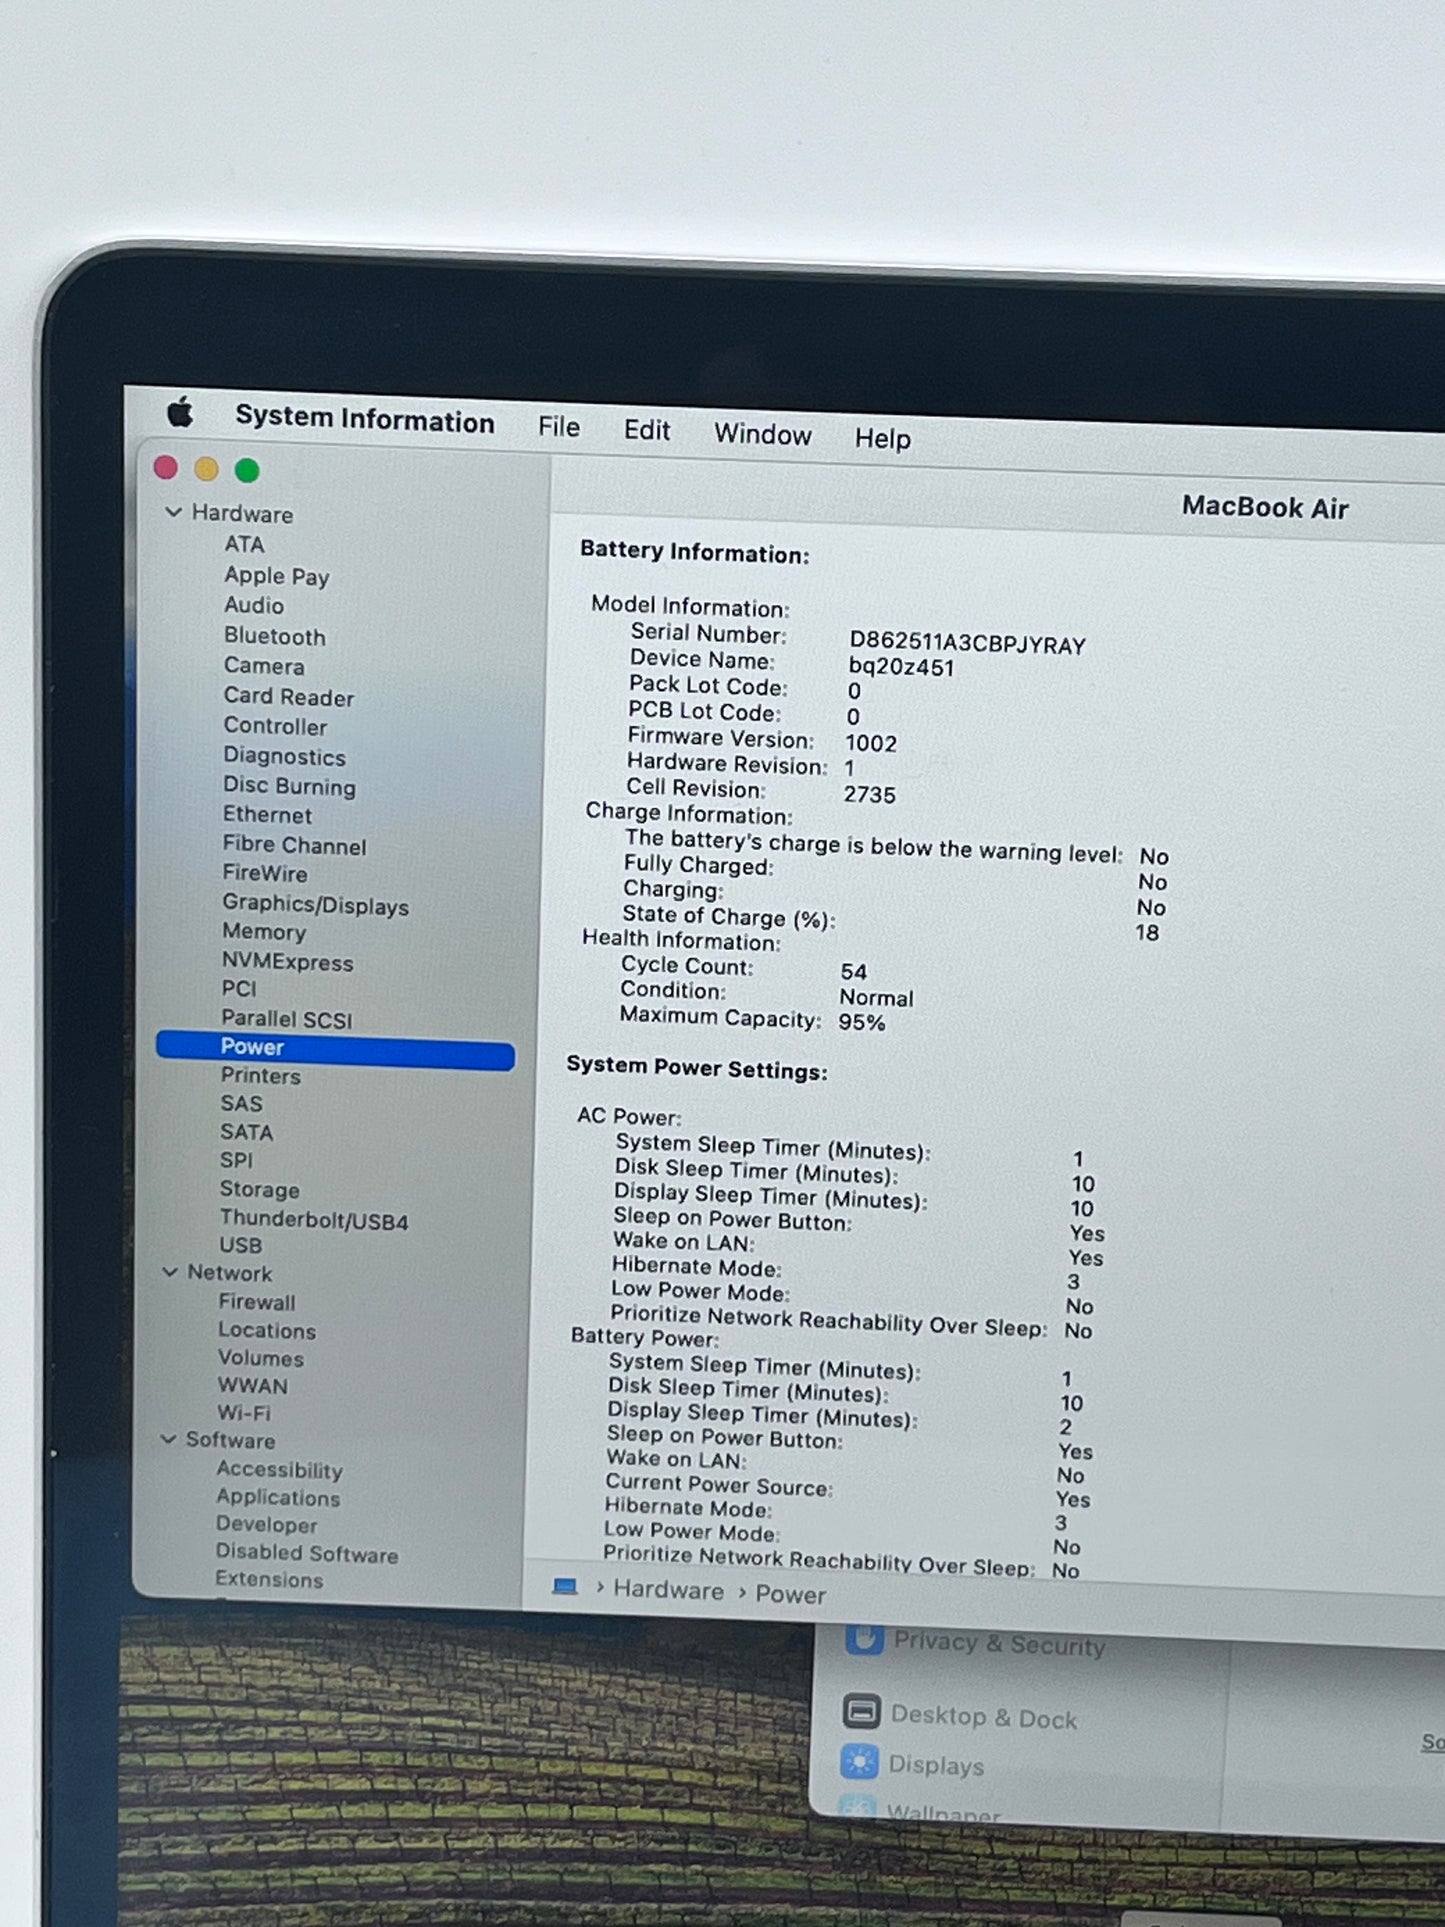The height and width of the screenshot is (1927, 1445).
Task: Select USB in the sidebar
Action: (x=240, y=1246)
